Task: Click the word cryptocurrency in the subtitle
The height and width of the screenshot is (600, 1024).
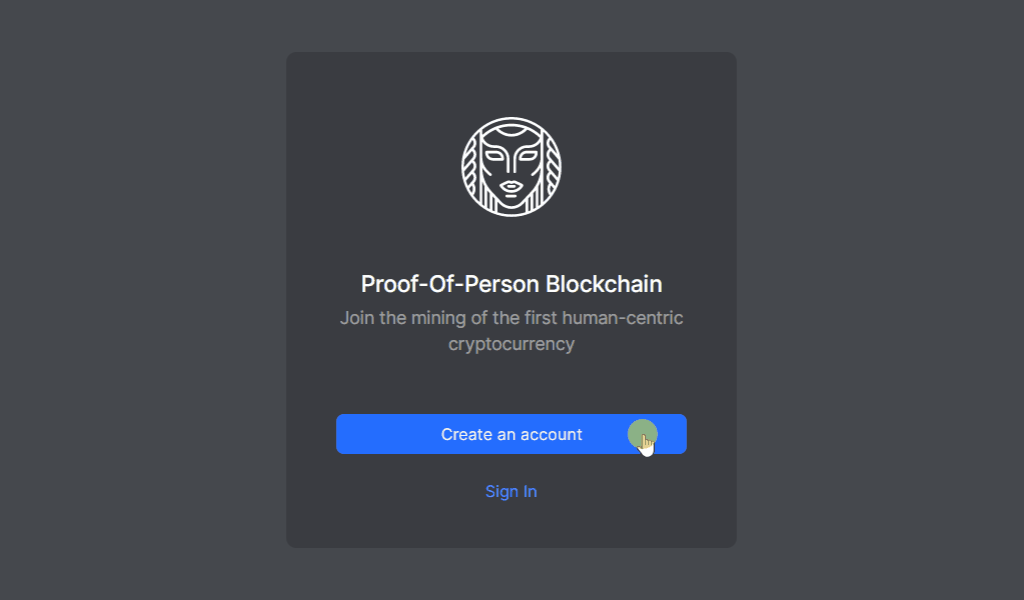Action: (x=511, y=344)
